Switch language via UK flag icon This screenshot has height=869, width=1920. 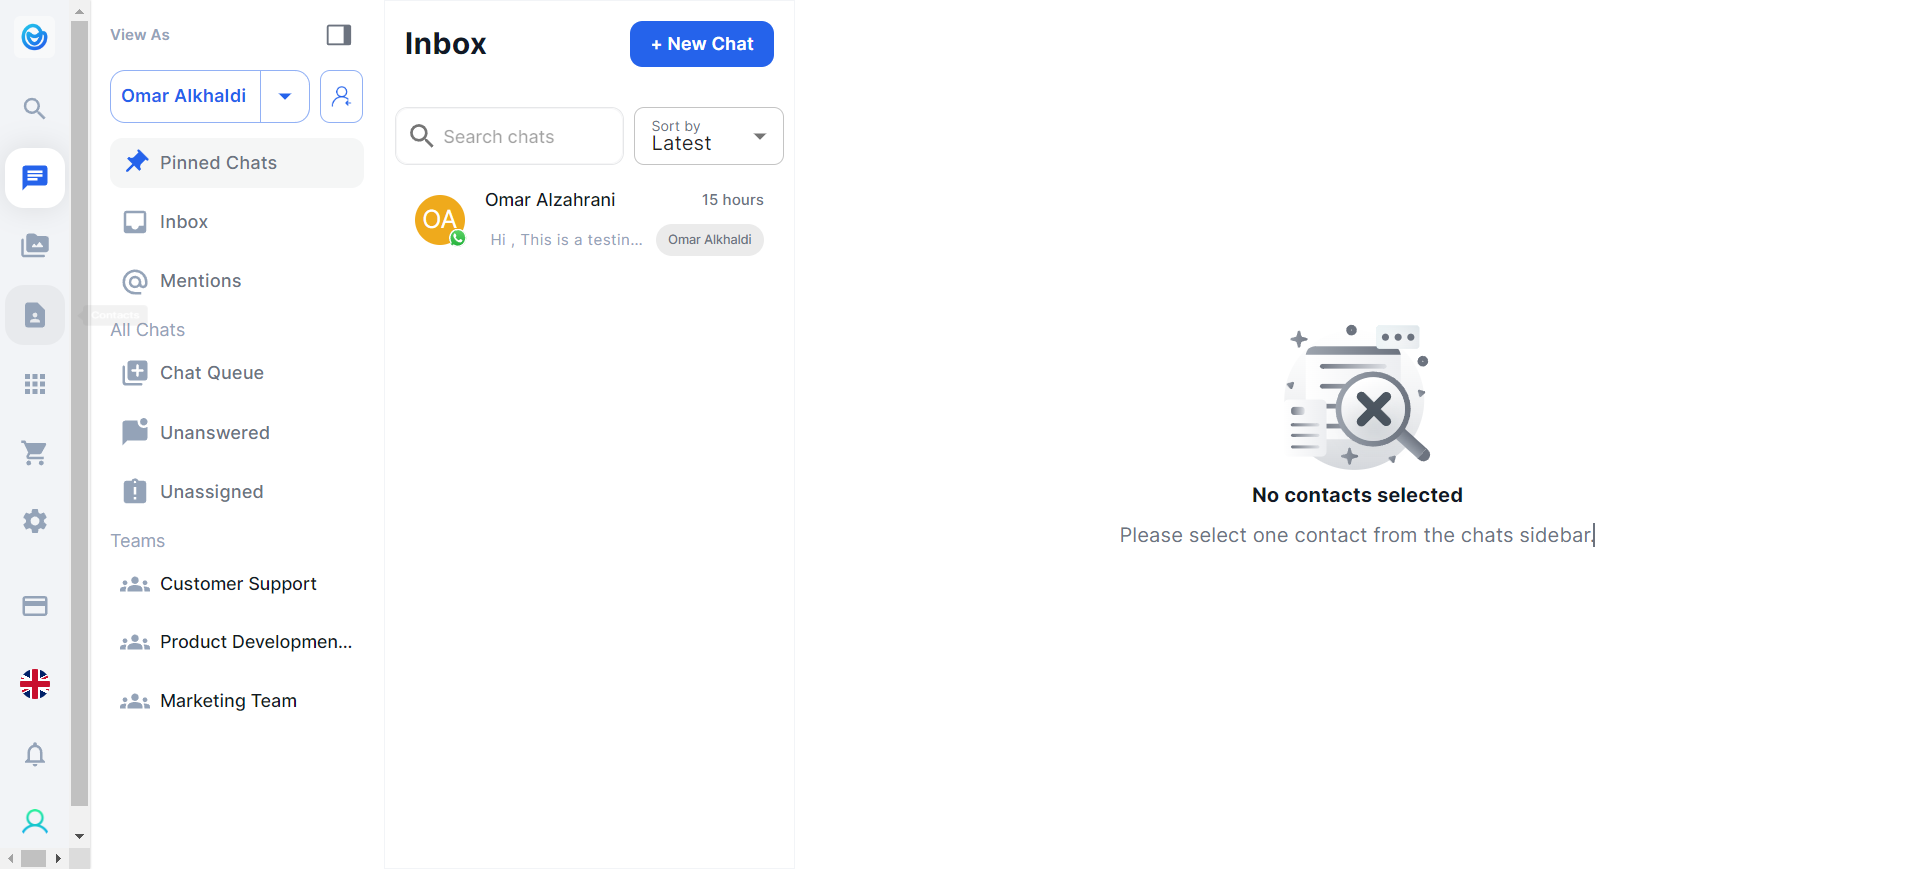[35, 684]
